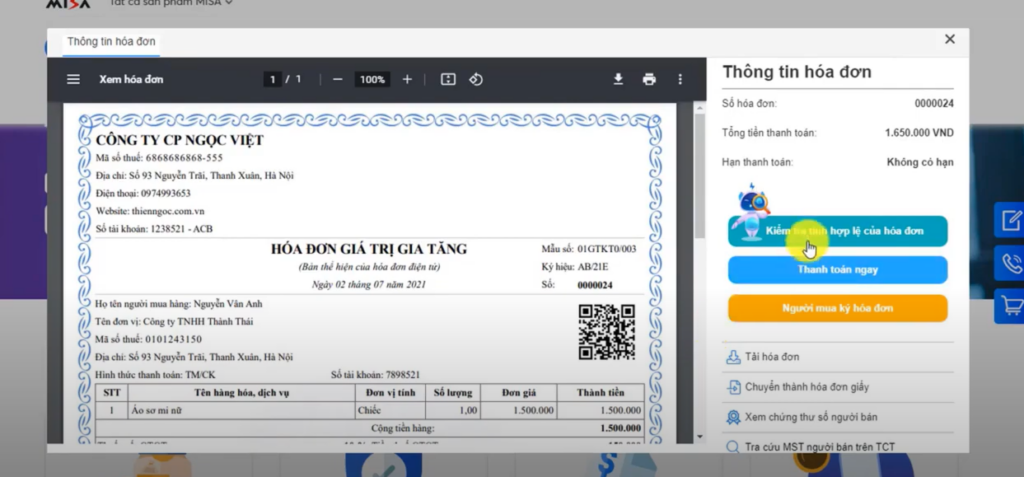
Task: Click the PDF viewer vertical scrollbar
Action: click(700, 176)
